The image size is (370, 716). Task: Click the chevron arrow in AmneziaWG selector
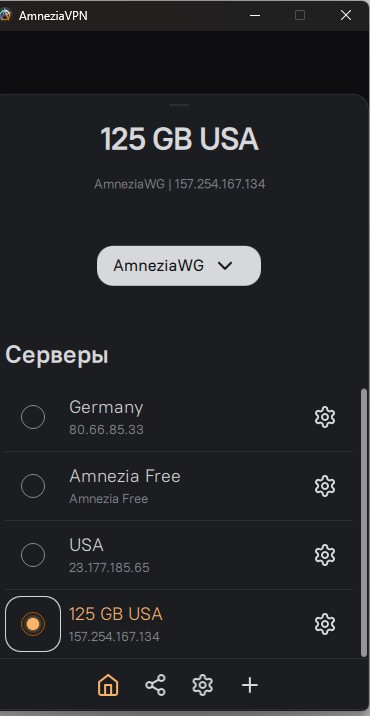225,266
